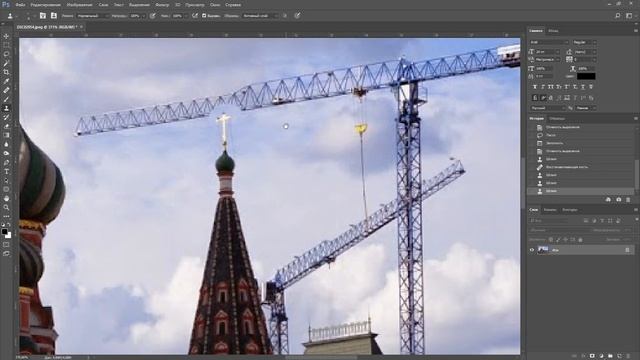The height and width of the screenshot is (360, 640).
Task: Toggle Faux Bold in Character panel
Action: tap(535, 87)
